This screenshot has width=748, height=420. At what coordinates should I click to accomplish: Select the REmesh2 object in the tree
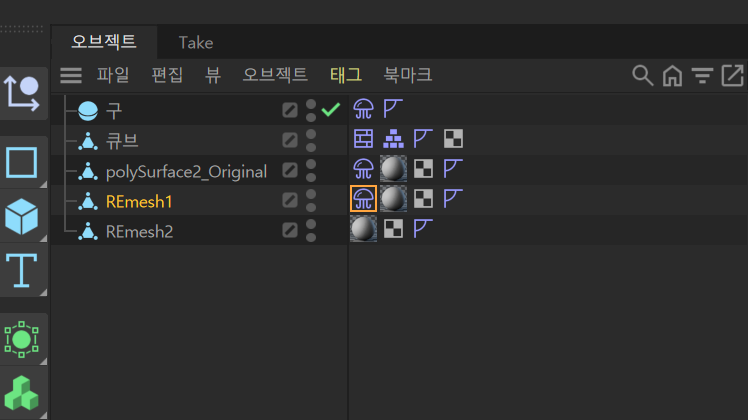click(139, 231)
